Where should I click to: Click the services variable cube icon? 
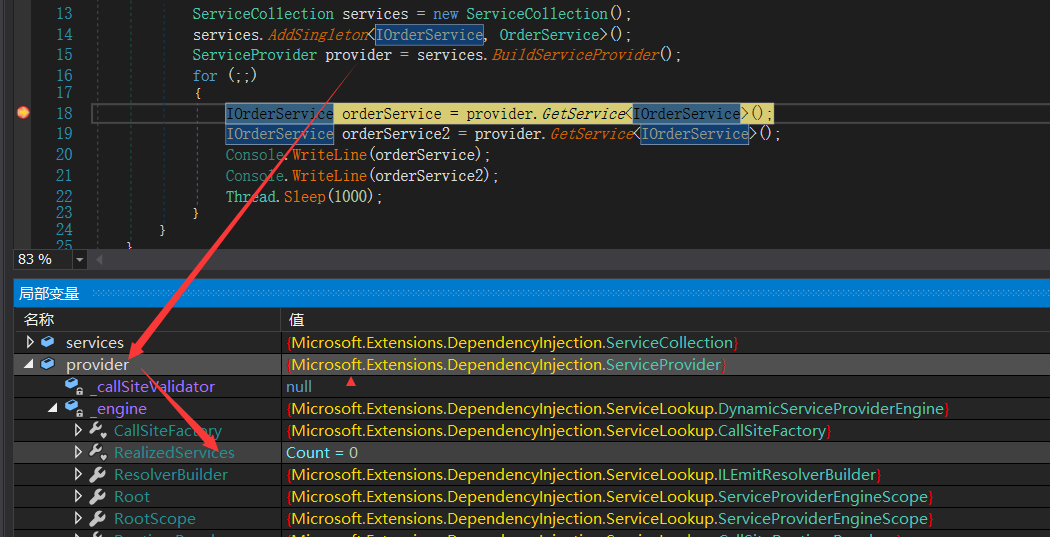tap(48, 341)
